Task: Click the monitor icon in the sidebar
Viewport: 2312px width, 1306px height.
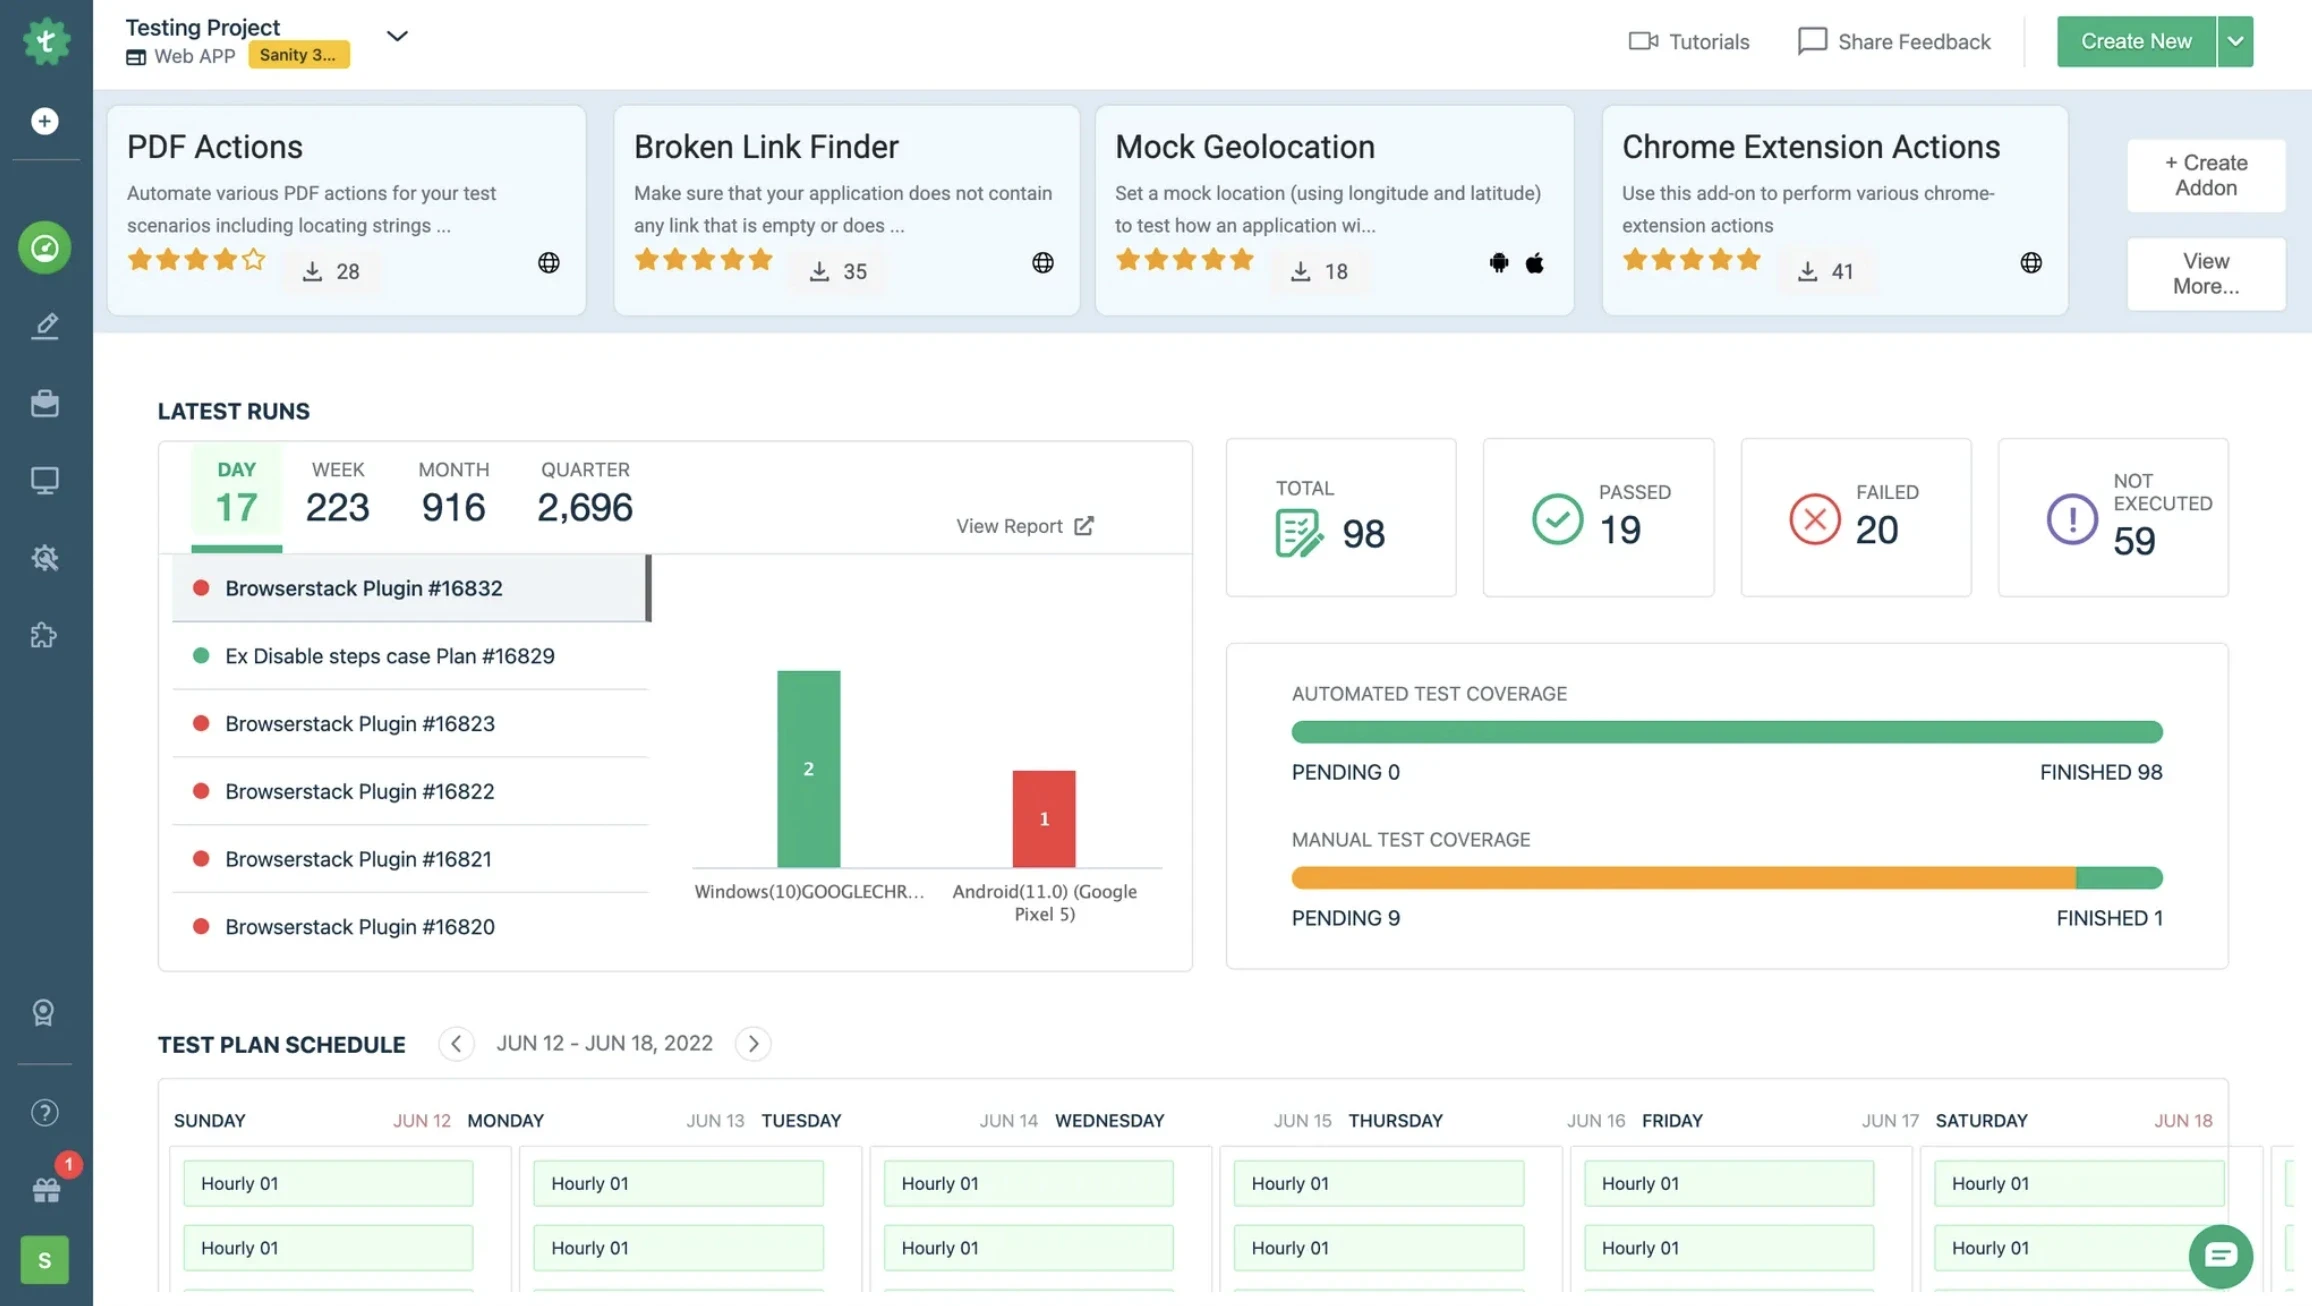Action: 44,480
